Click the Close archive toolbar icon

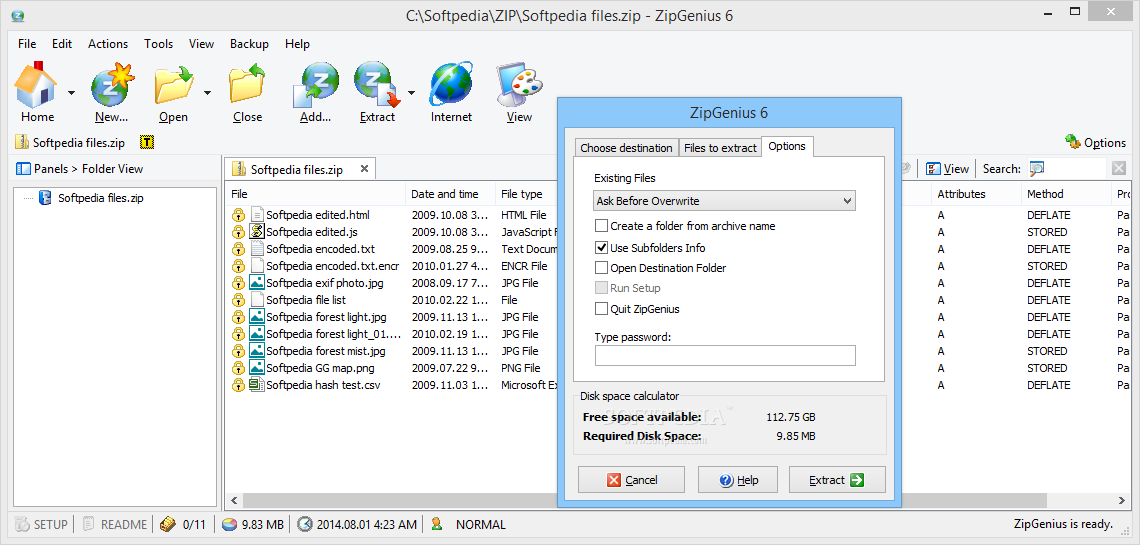click(x=247, y=85)
